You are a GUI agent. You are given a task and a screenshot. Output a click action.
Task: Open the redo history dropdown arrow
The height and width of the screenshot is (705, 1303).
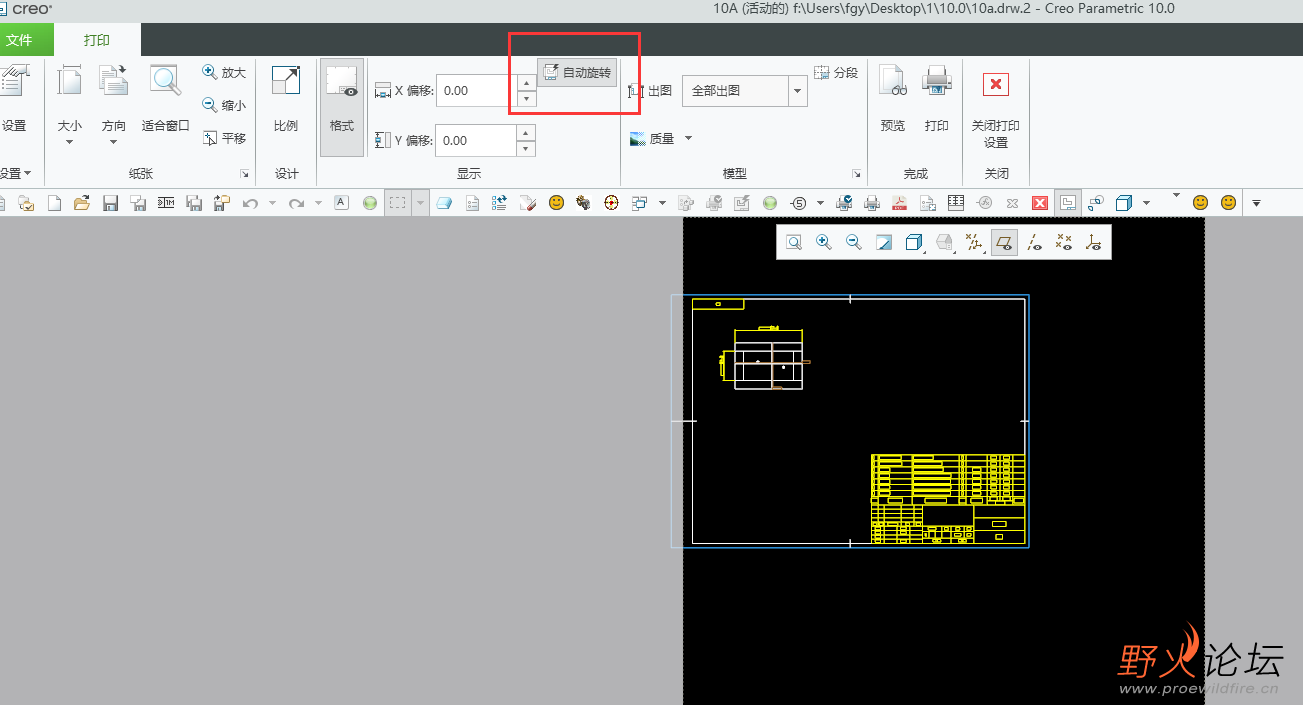(x=318, y=203)
